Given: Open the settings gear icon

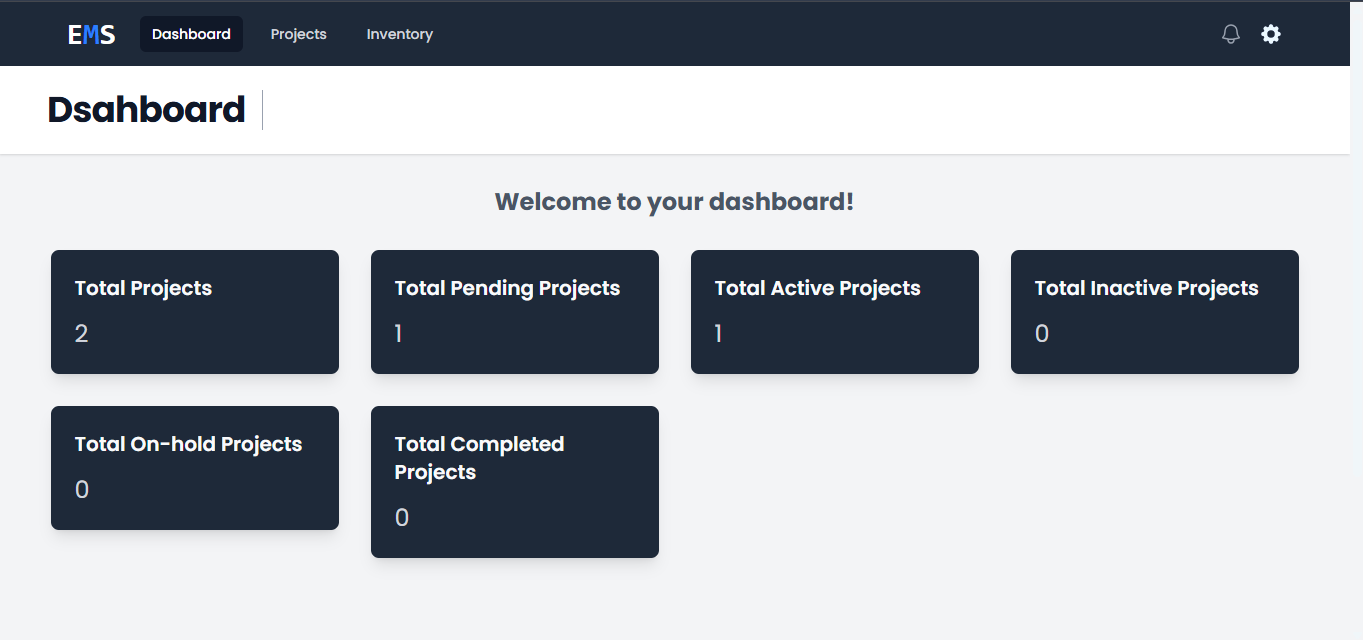Looking at the screenshot, I should [x=1270, y=34].
